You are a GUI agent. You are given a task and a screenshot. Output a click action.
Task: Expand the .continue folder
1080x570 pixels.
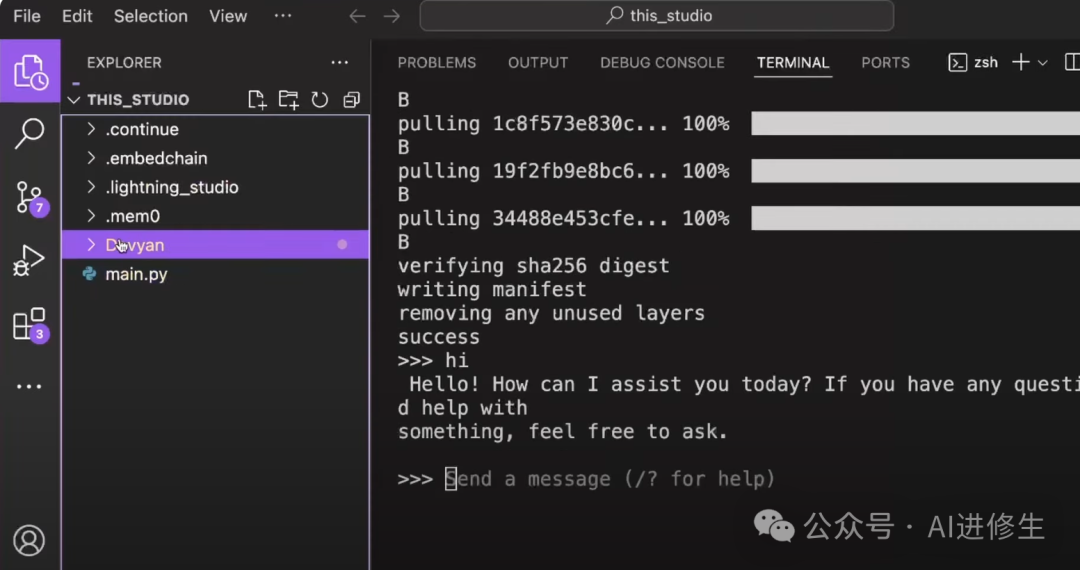[215, 129]
